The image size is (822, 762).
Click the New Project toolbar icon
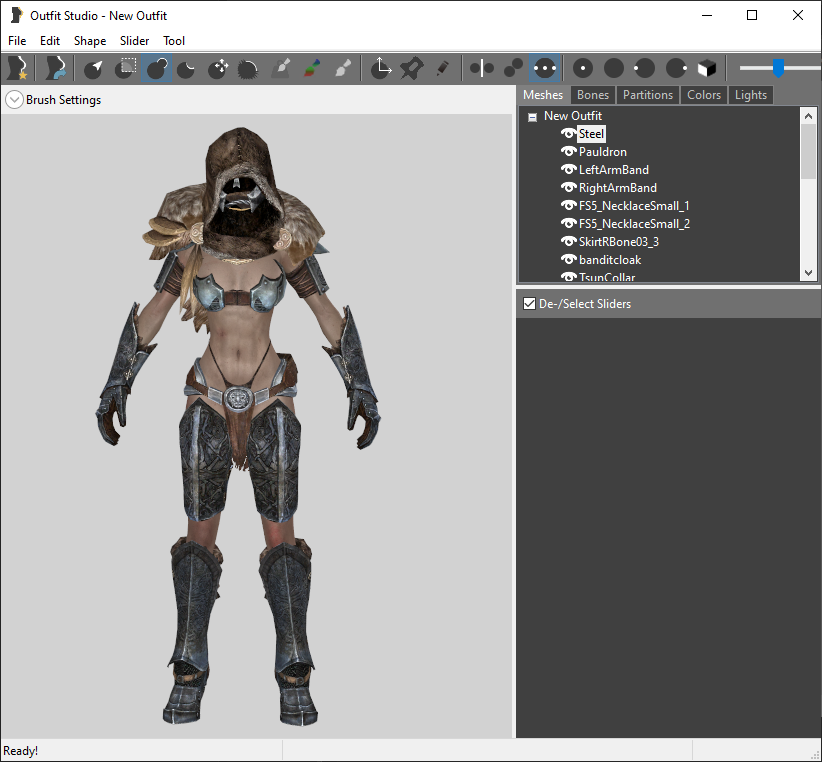click(x=18, y=68)
